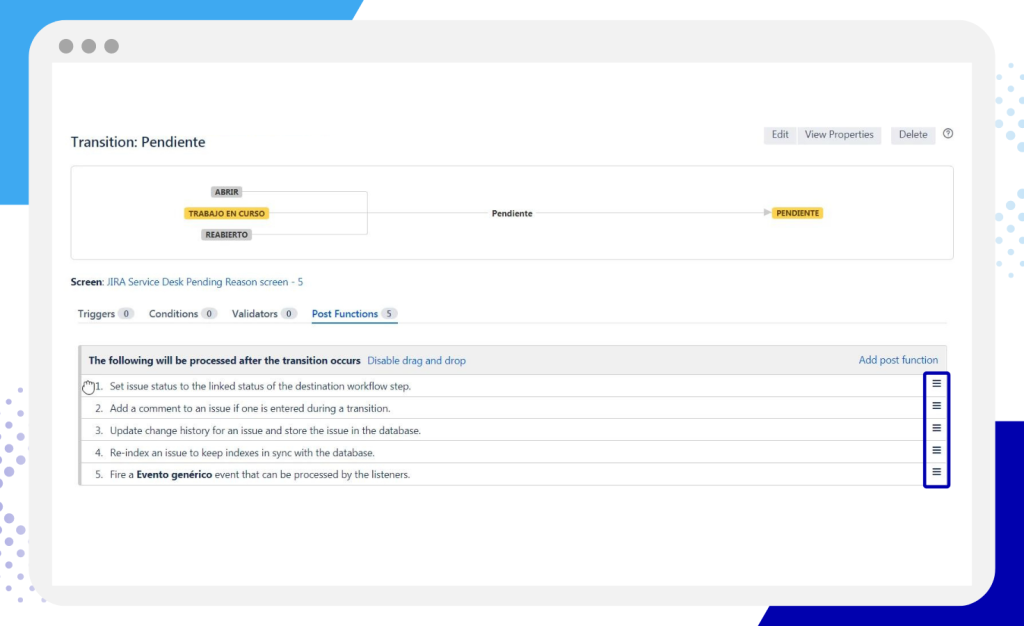Switch to the Triggers tab
Viewport: 1024px width, 626px height.
(96, 314)
